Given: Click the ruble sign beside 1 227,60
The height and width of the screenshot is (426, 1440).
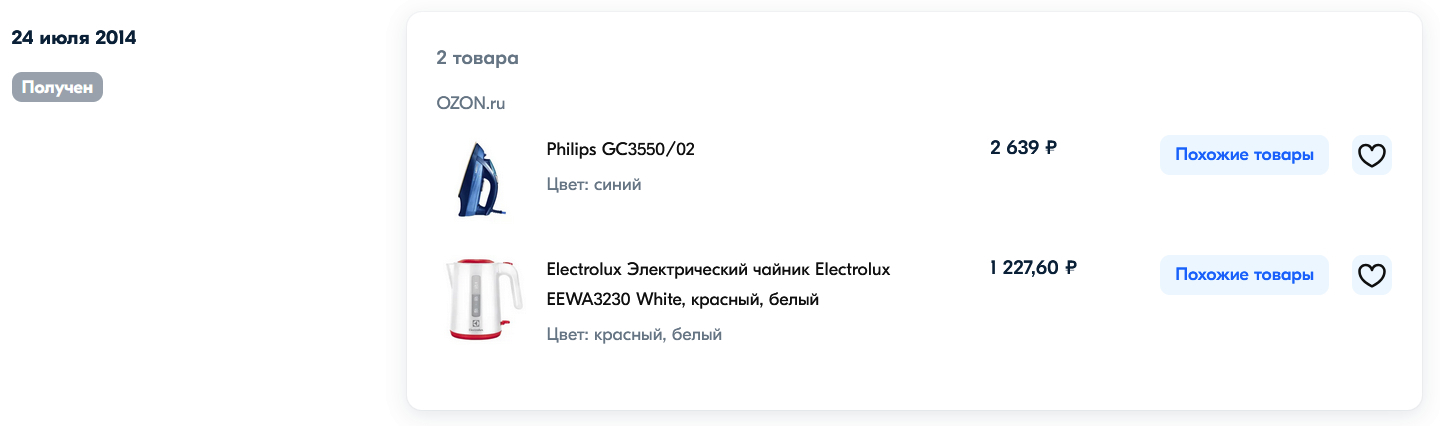Looking at the screenshot, I should point(1071,267).
